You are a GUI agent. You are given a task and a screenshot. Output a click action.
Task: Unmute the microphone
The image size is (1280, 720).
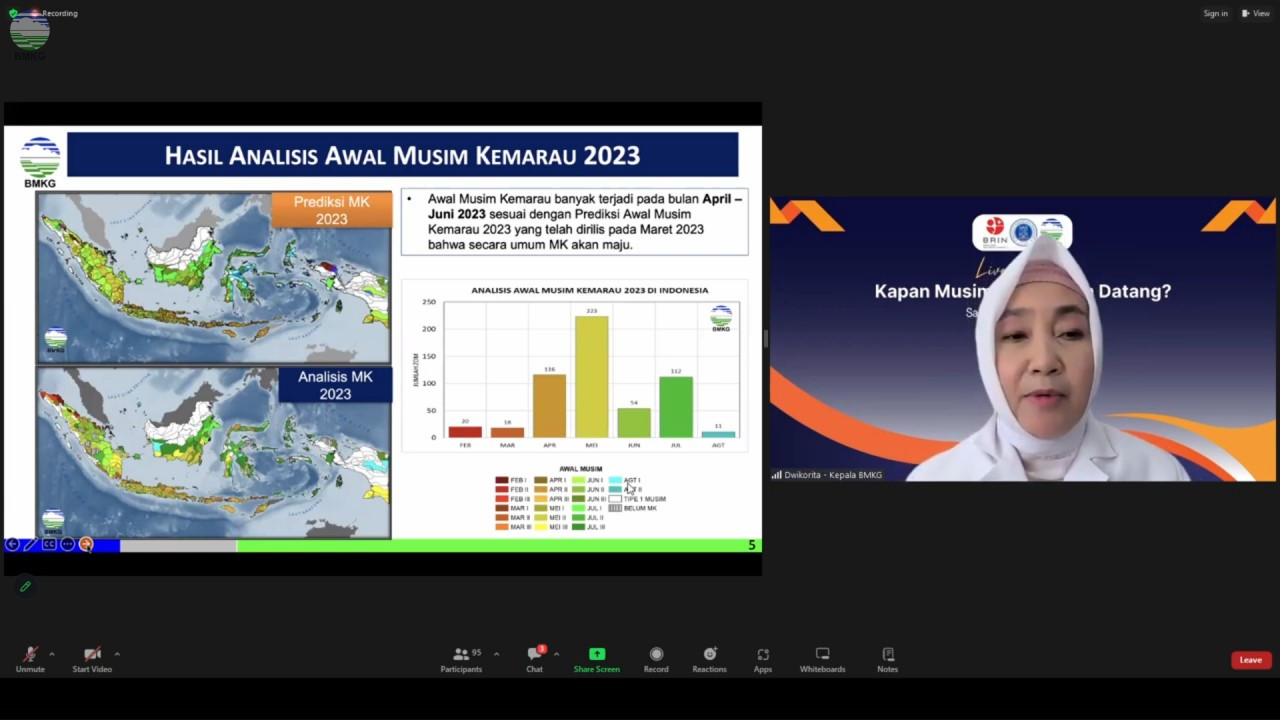coord(30,659)
